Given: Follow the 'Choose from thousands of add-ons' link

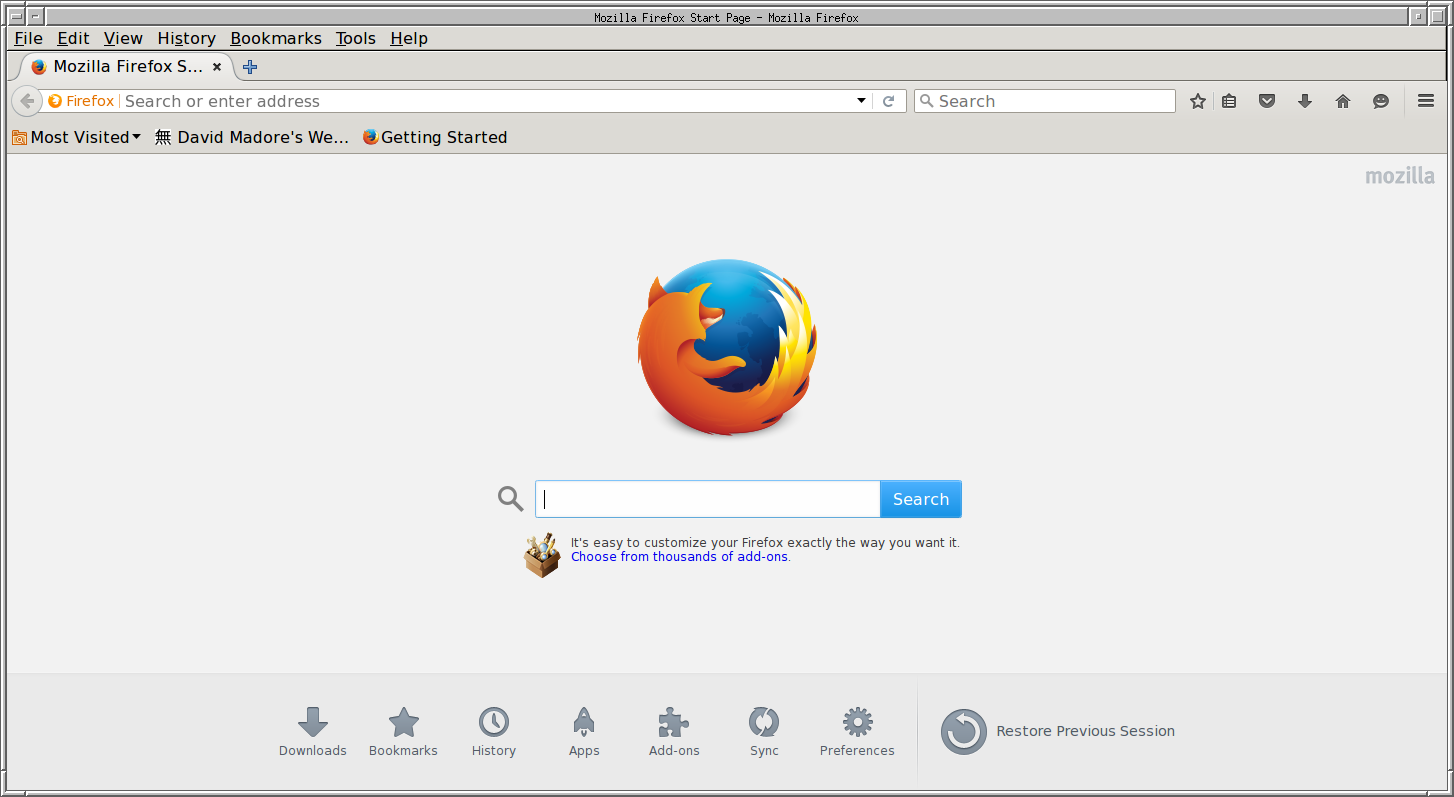Looking at the screenshot, I should point(679,557).
